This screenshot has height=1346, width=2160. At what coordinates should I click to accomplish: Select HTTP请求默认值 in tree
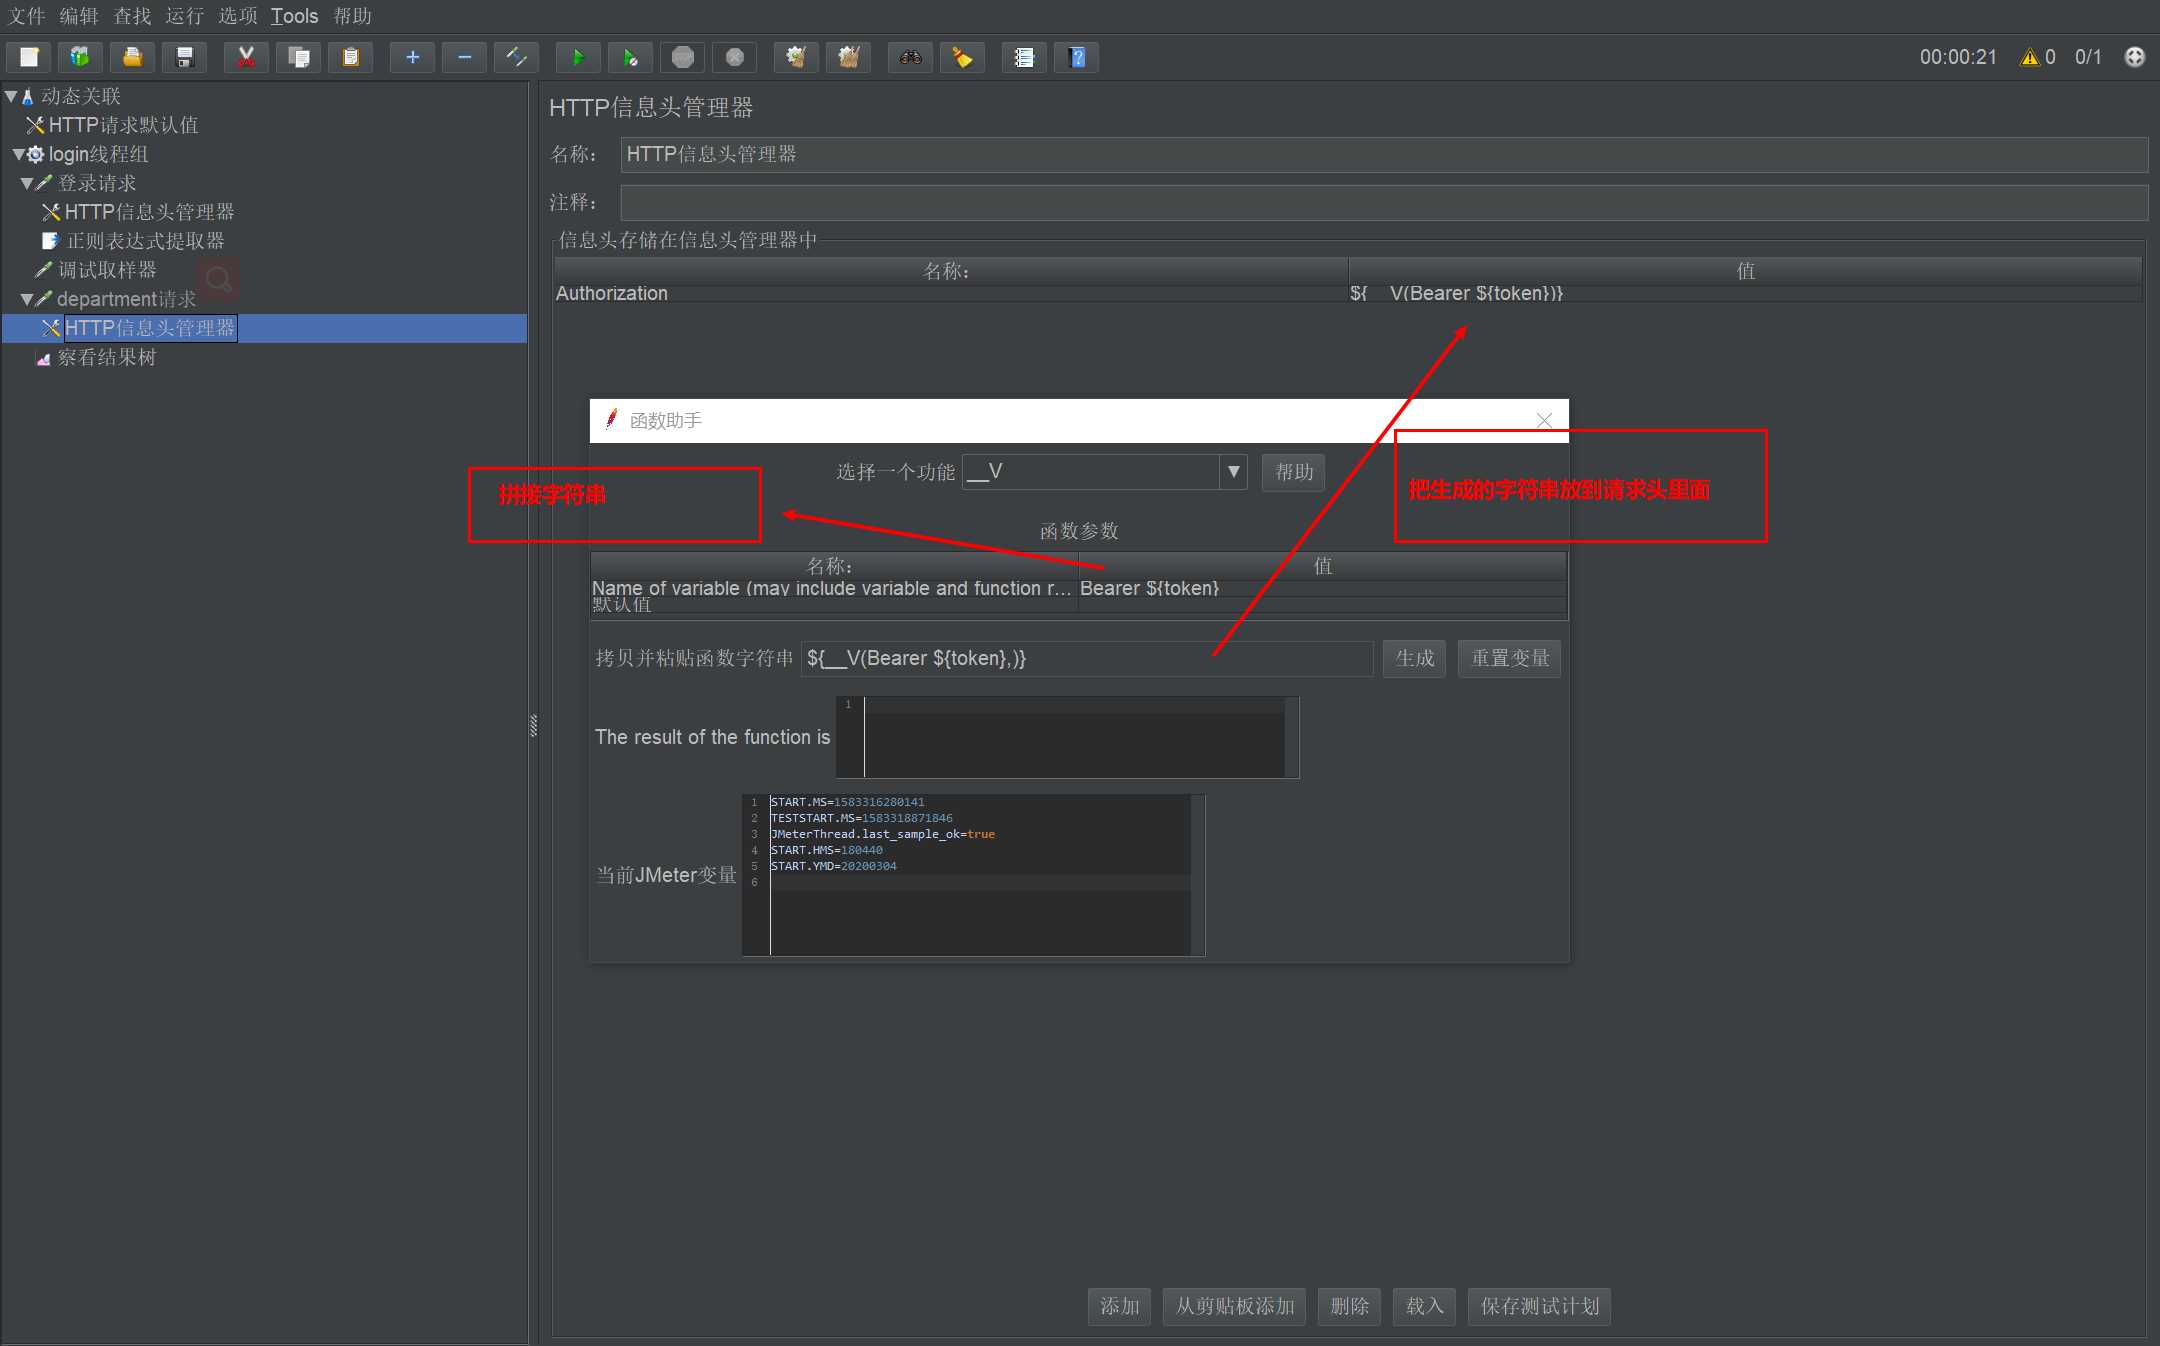pos(123,125)
